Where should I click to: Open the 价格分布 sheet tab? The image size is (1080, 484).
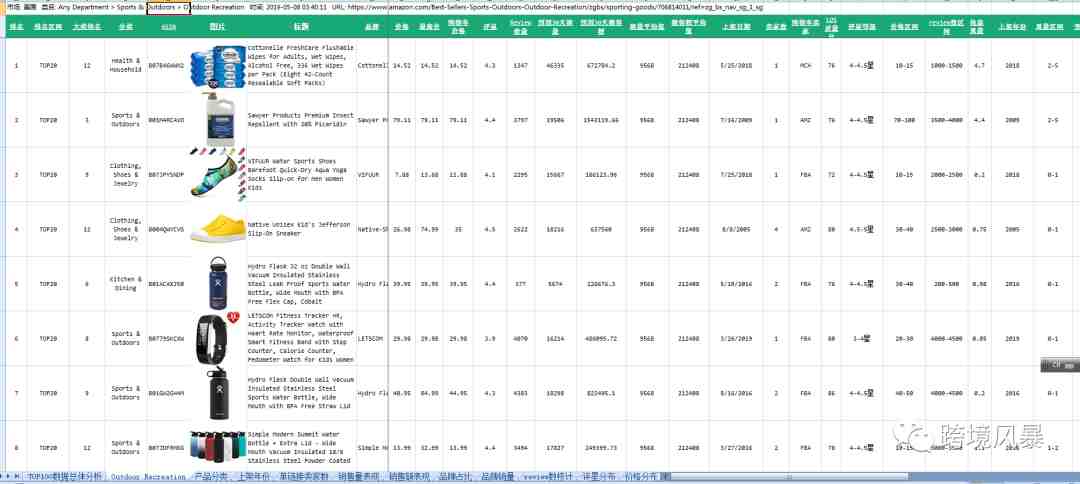pos(643,476)
